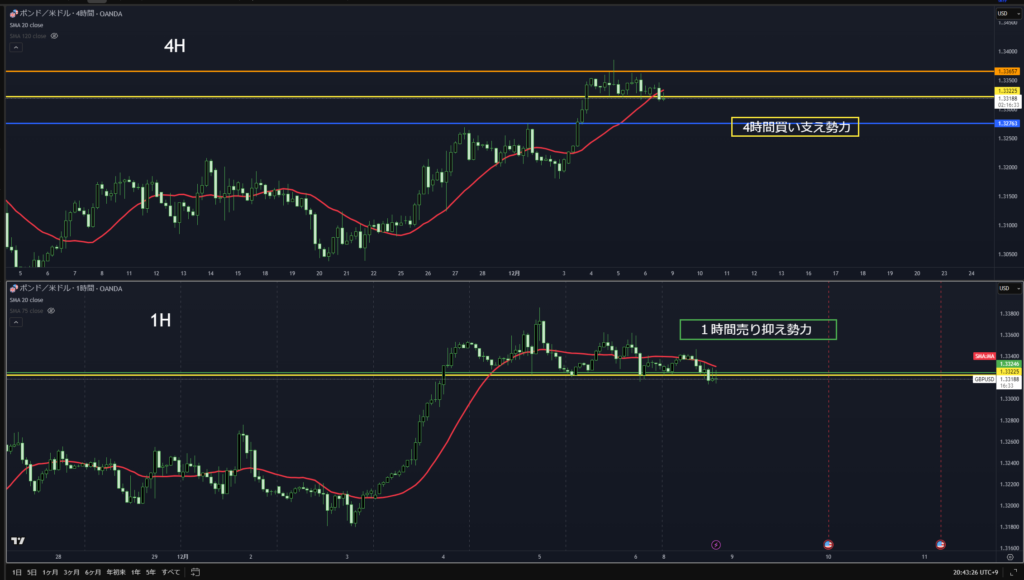Select the 3ヶ月 date range

pos(71,572)
